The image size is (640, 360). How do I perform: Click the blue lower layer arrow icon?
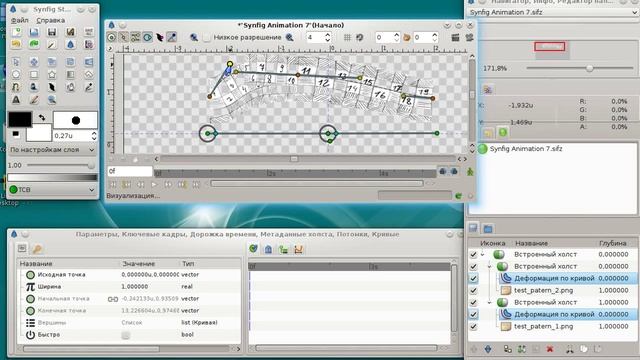488,349
